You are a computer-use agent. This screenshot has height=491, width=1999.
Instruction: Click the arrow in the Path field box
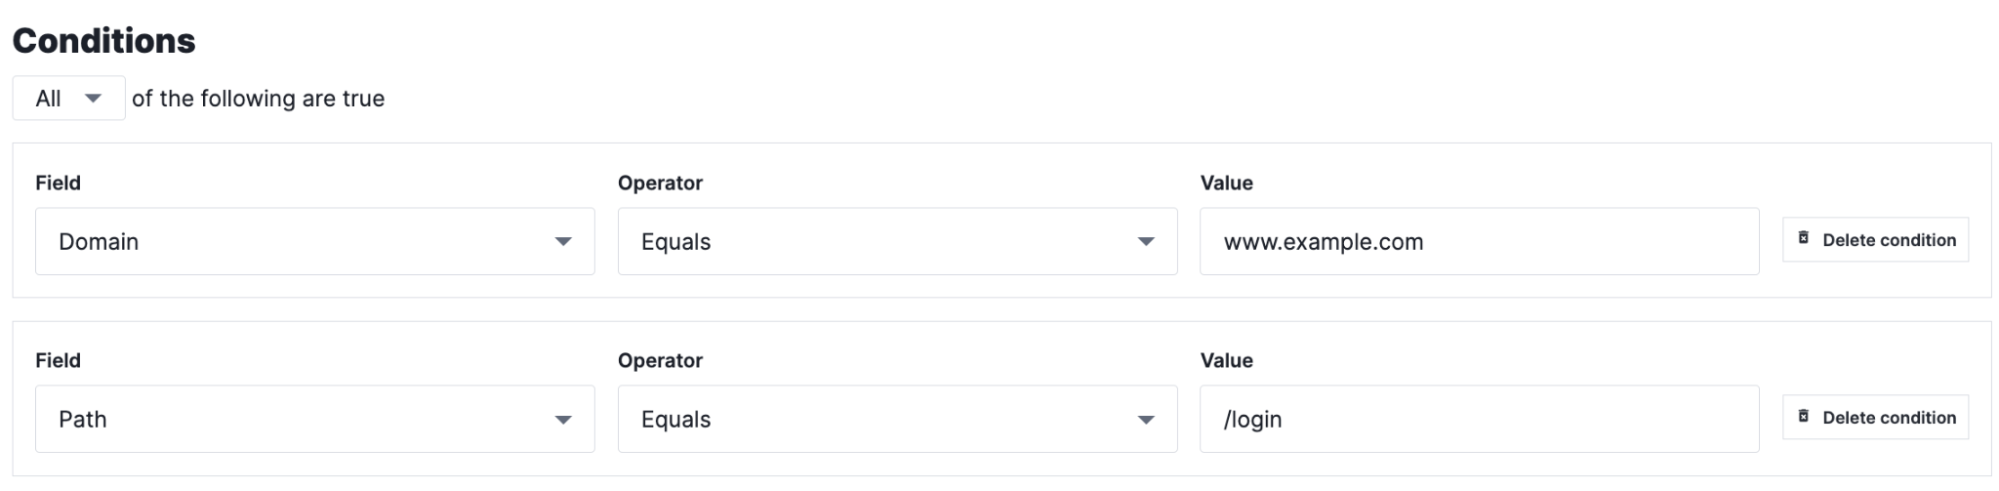click(x=563, y=420)
